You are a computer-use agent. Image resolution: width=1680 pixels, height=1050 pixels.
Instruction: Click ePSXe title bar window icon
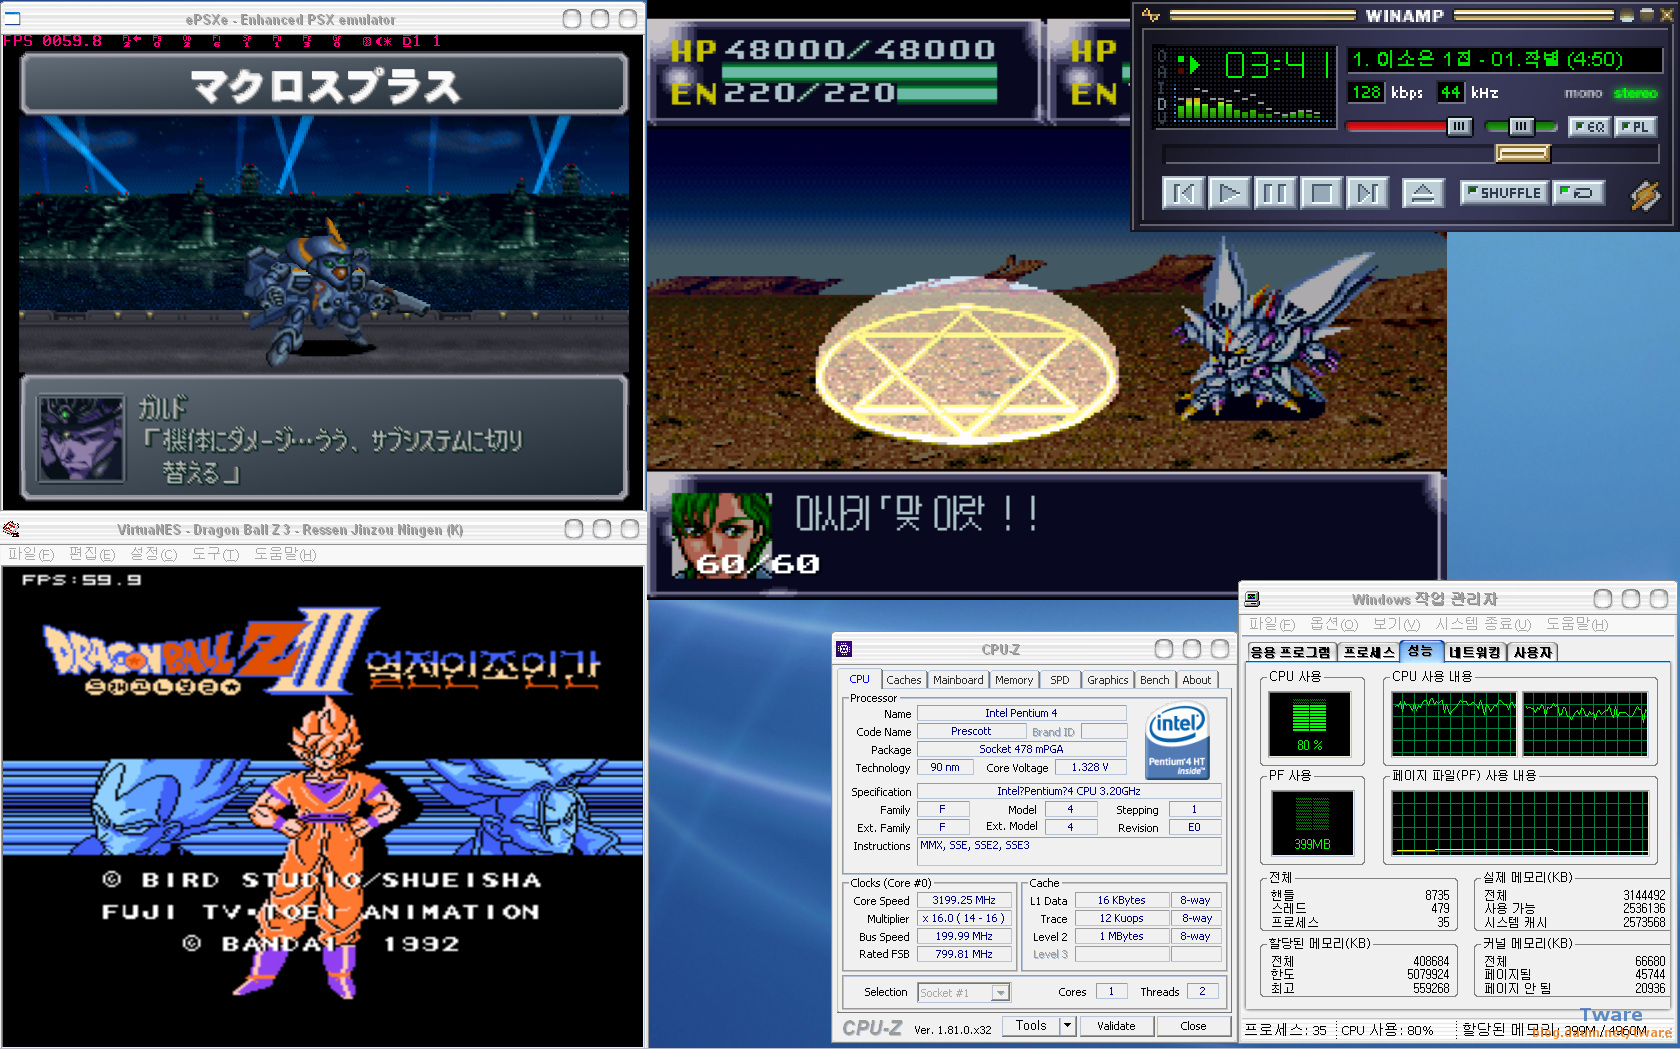tap(12, 19)
